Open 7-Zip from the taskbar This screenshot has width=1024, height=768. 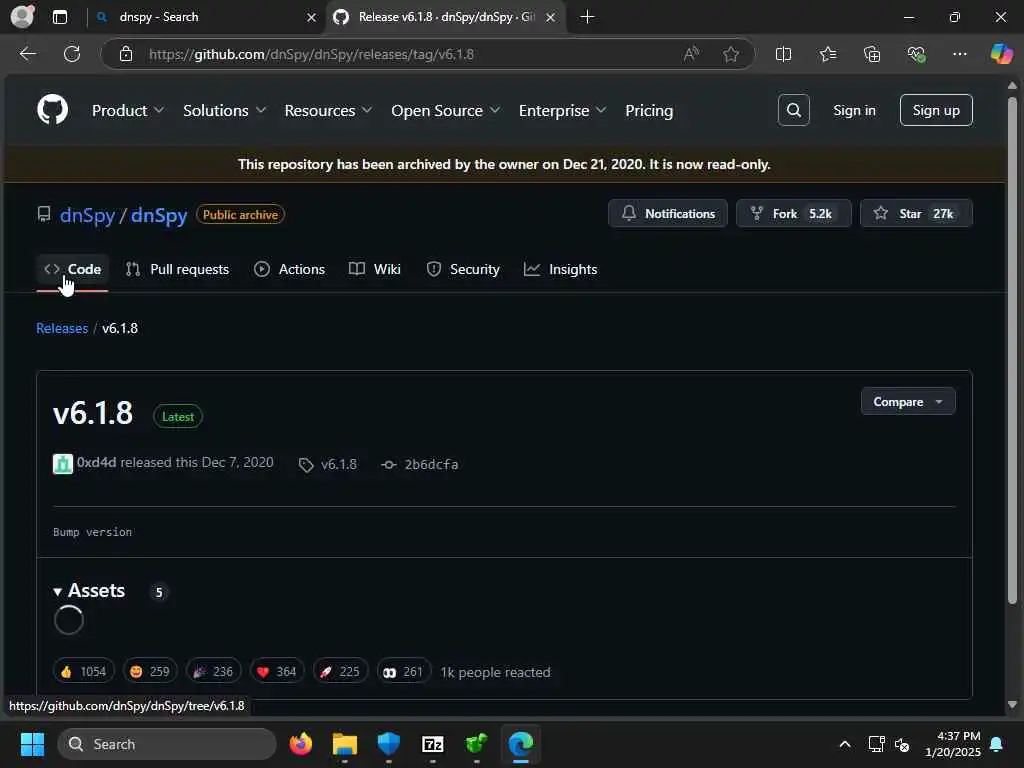[432, 744]
